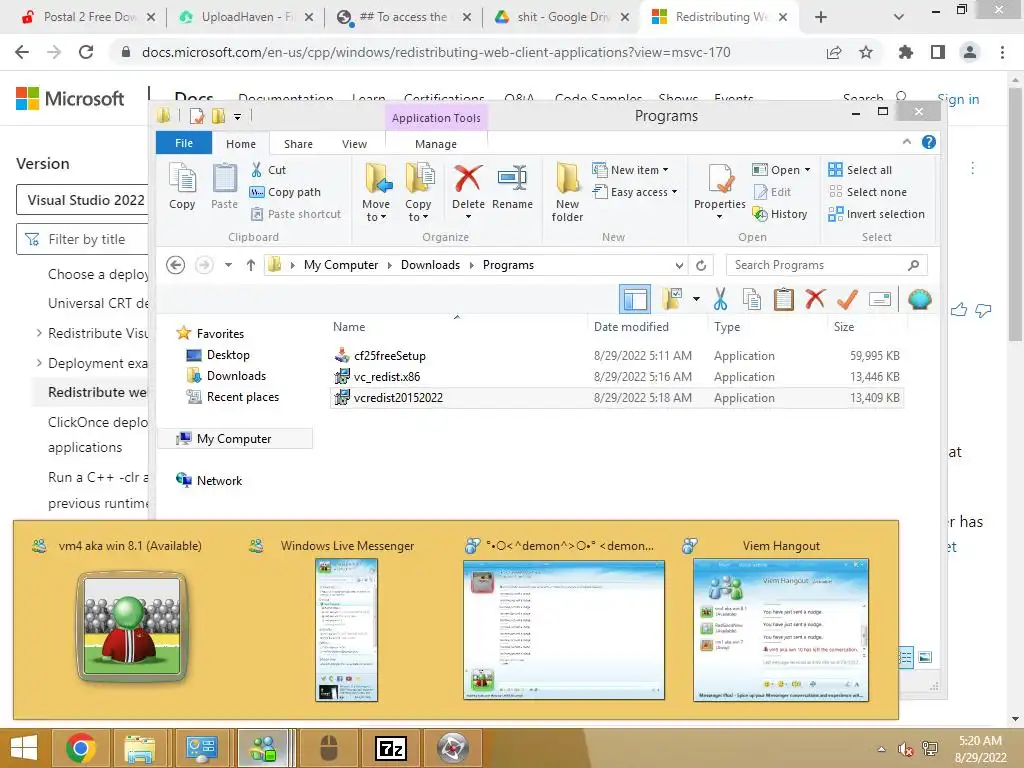Open Chrome tab search dropdown
The image size is (1024, 768).
point(899,17)
